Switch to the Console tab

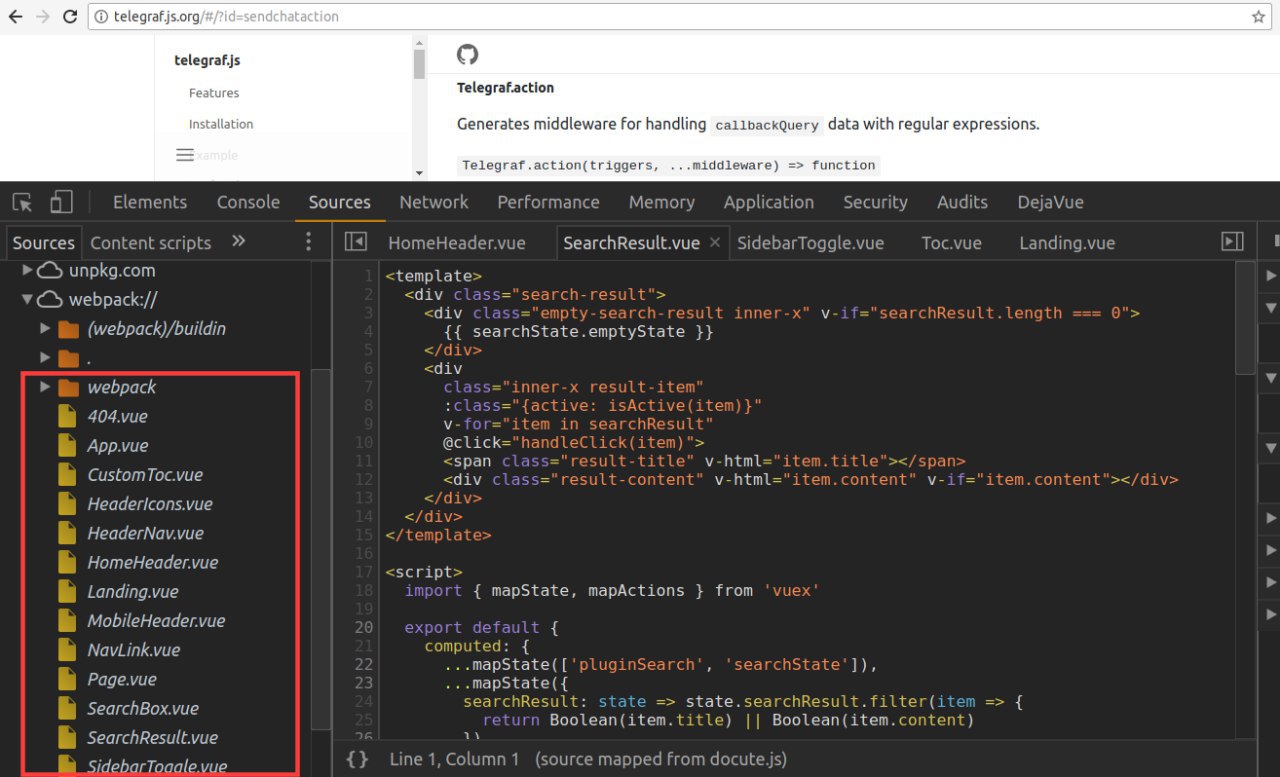(x=248, y=202)
